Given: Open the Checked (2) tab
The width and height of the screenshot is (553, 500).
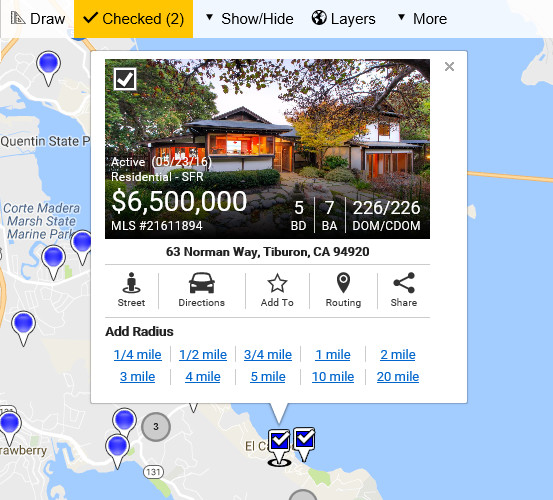Looking at the screenshot, I should click(133, 19).
